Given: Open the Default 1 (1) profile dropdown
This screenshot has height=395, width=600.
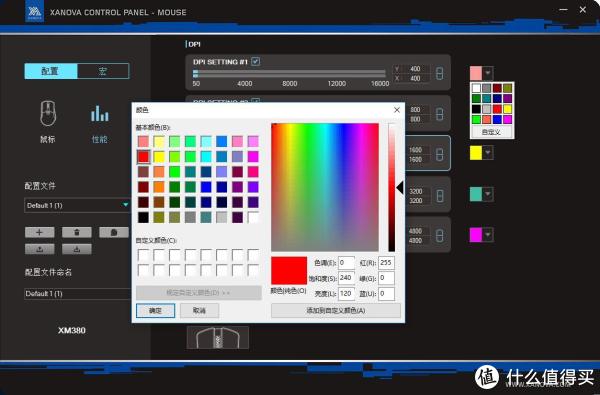Looking at the screenshot, I should [77, 205].
